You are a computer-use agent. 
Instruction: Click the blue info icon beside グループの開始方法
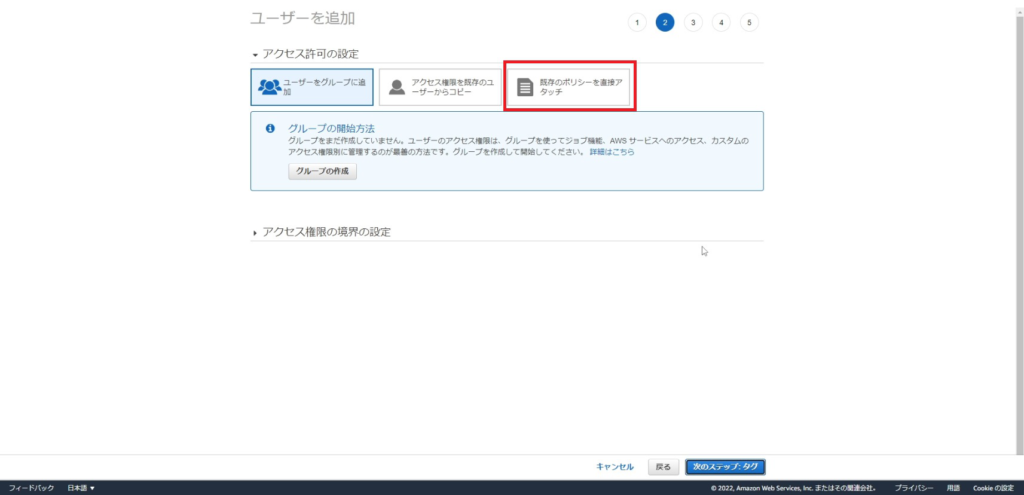click(269, 129)
